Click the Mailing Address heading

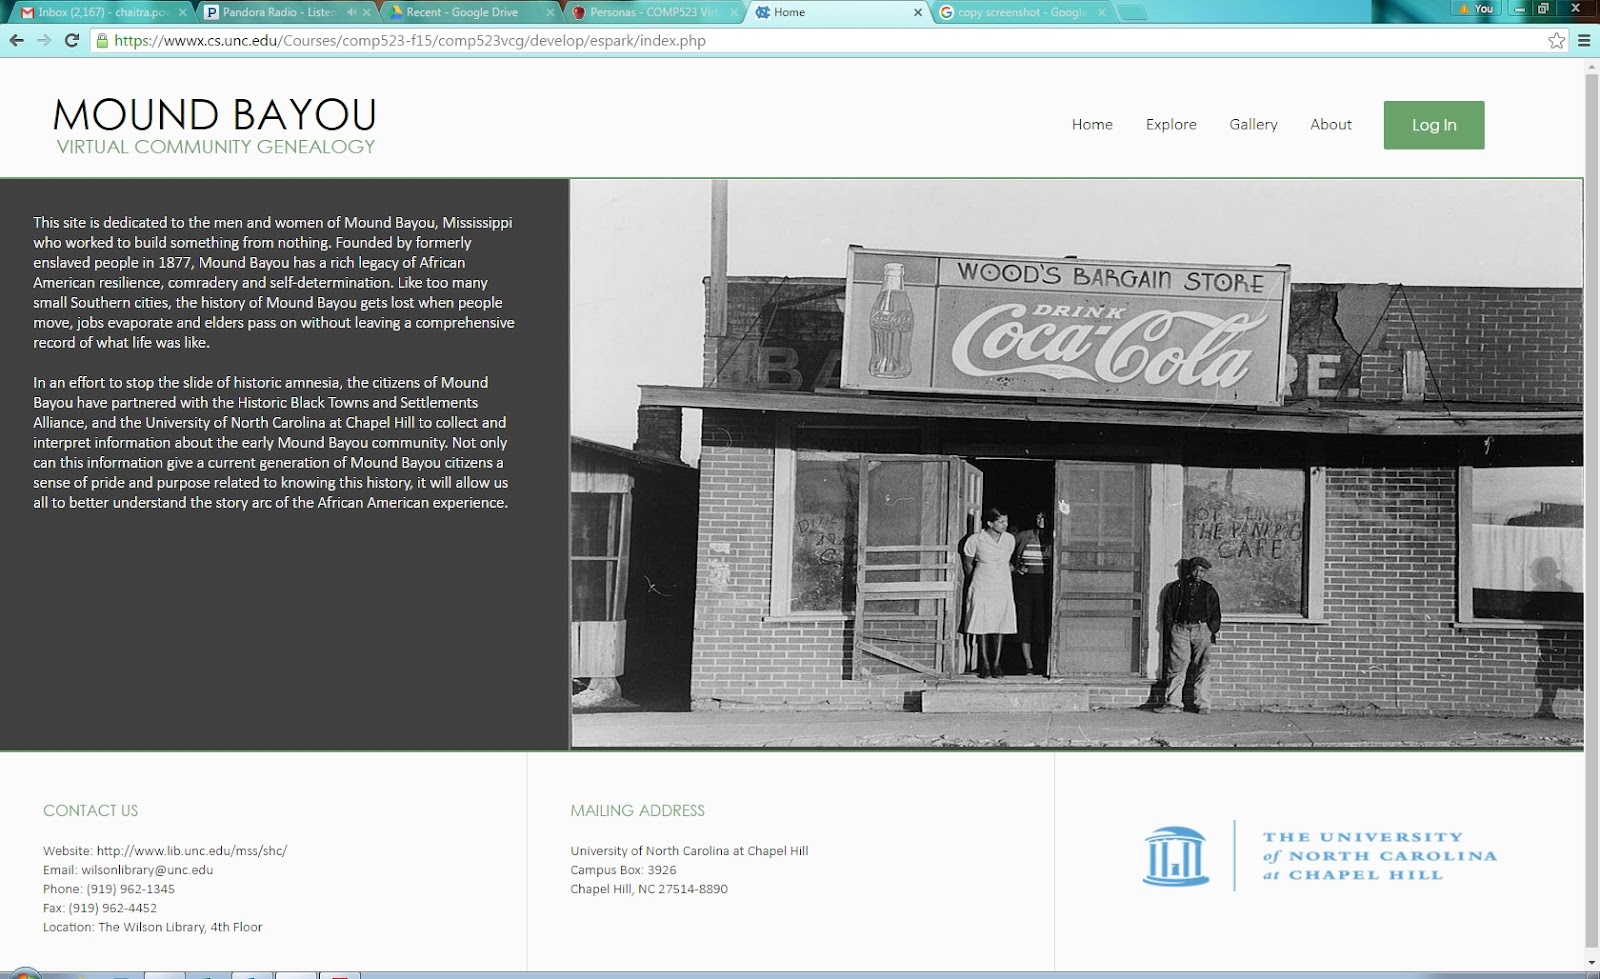(638, 811)
